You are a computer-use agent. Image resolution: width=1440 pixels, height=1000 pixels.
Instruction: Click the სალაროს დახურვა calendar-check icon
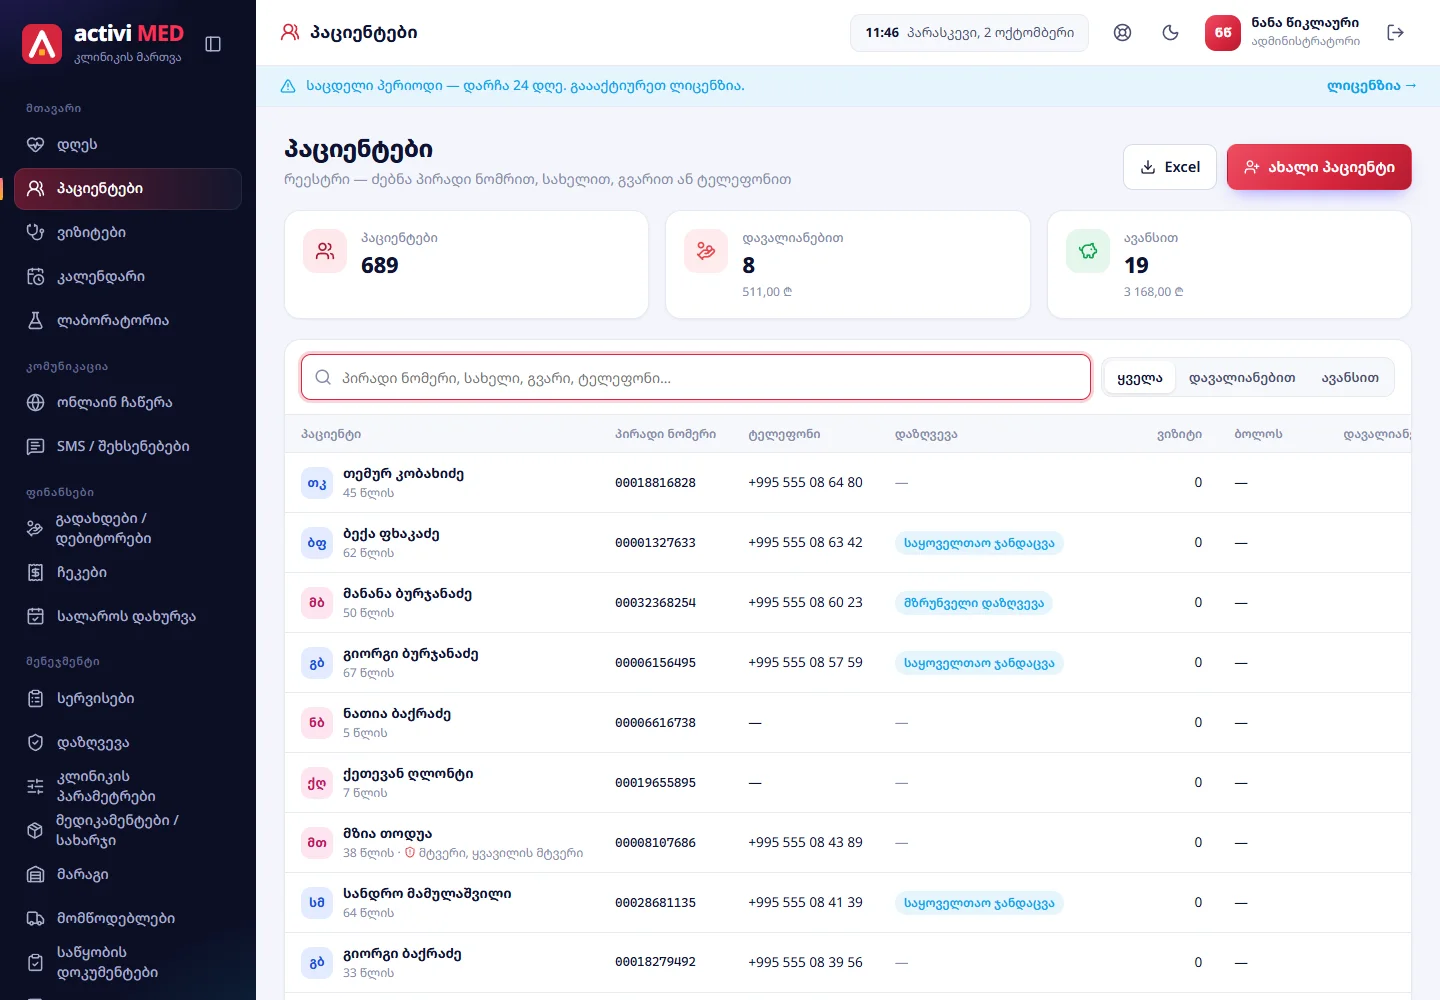(x=36, y=617)
